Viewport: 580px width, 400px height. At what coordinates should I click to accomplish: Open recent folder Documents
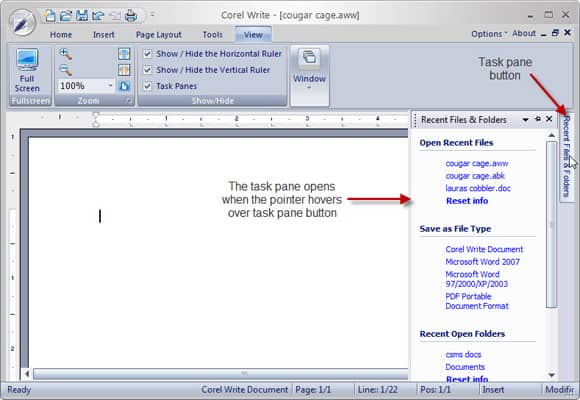(465, 367)
